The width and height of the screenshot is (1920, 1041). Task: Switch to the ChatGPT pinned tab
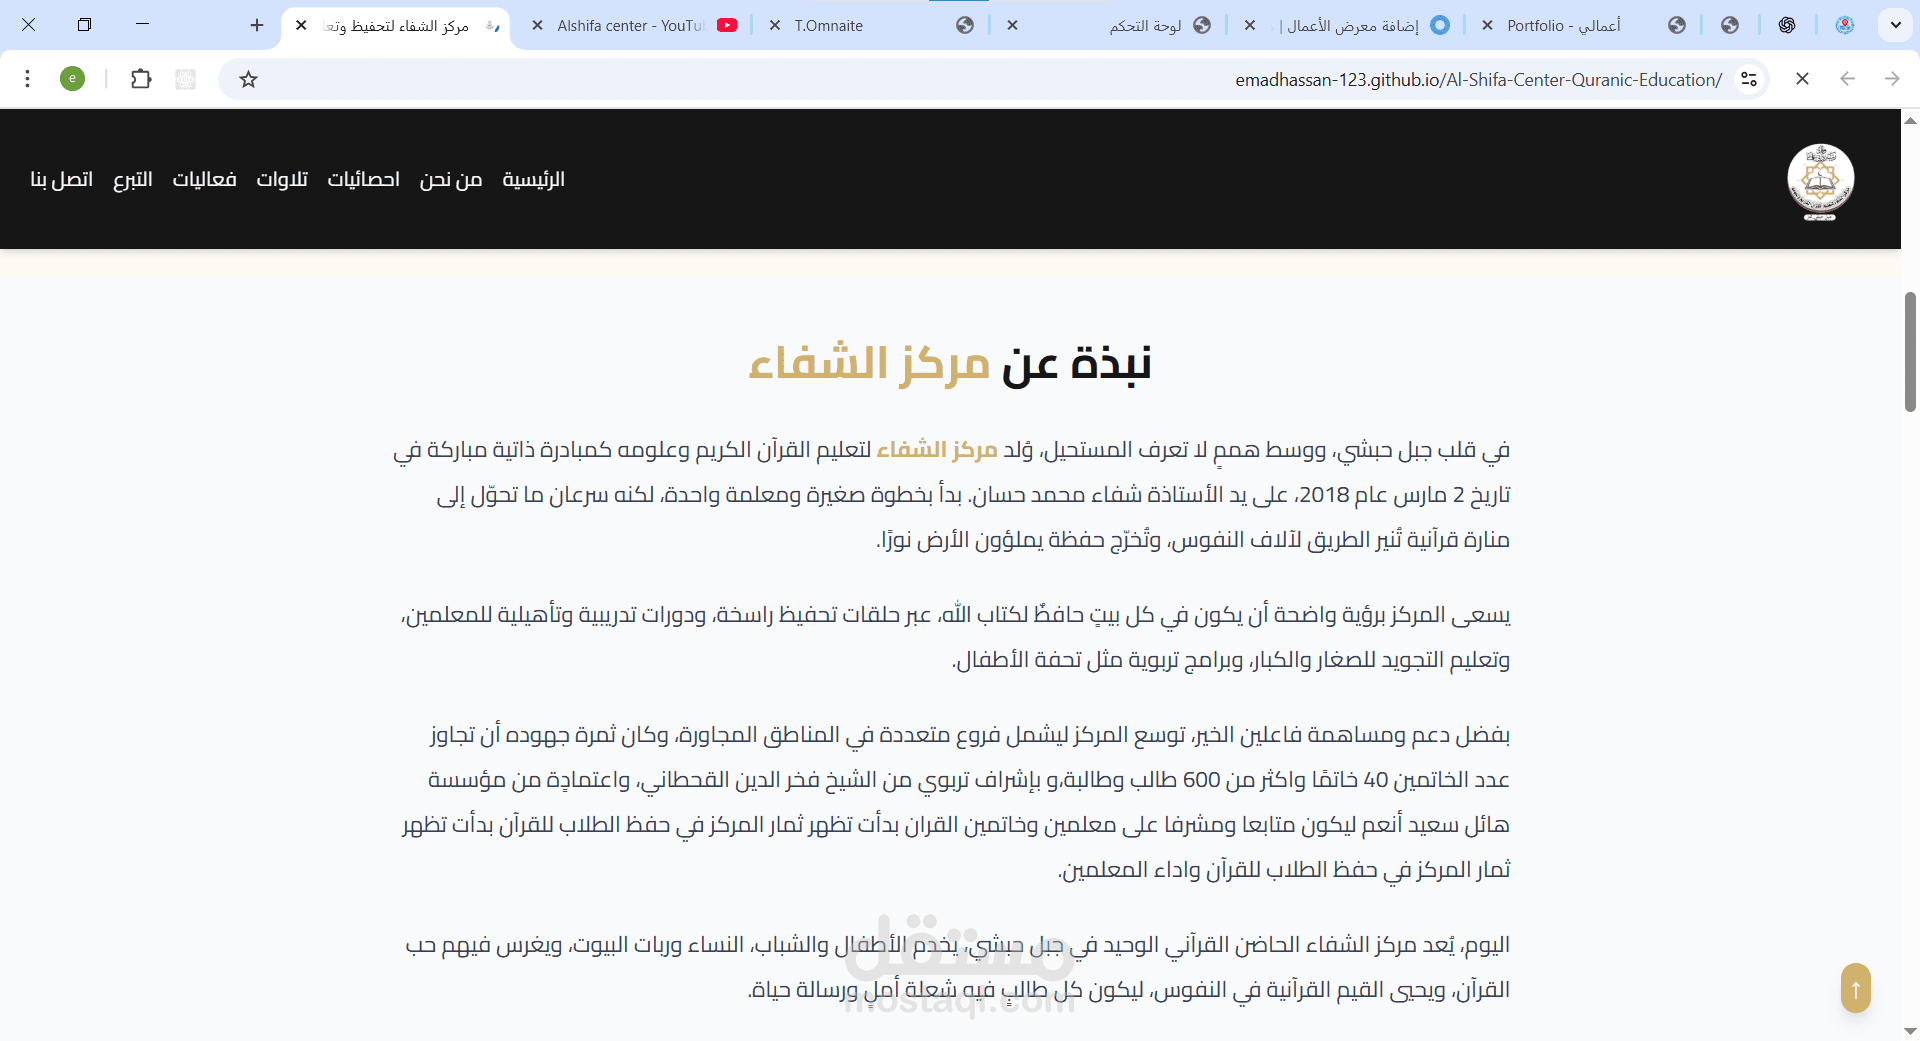(1787, 25)
